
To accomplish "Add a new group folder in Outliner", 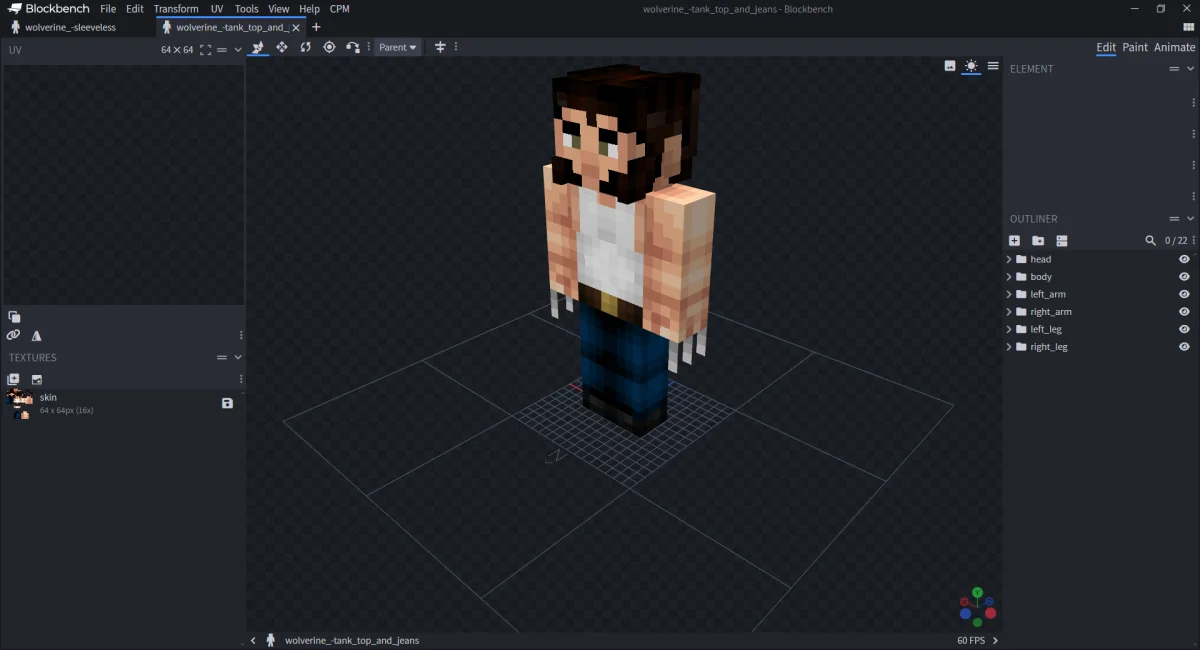I will click(x=1038, y=240).
